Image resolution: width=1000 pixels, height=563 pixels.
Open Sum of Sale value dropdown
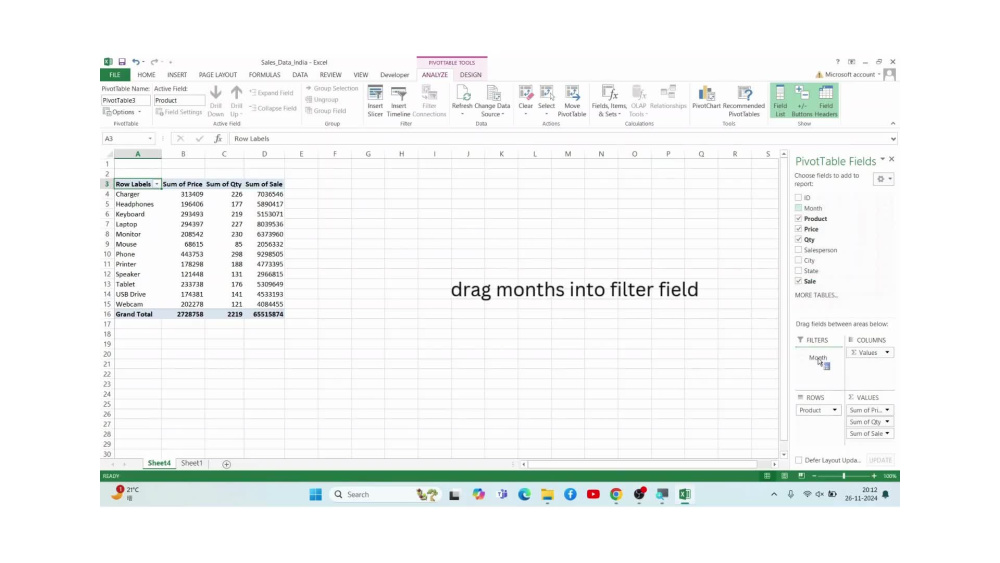(886, 434)
